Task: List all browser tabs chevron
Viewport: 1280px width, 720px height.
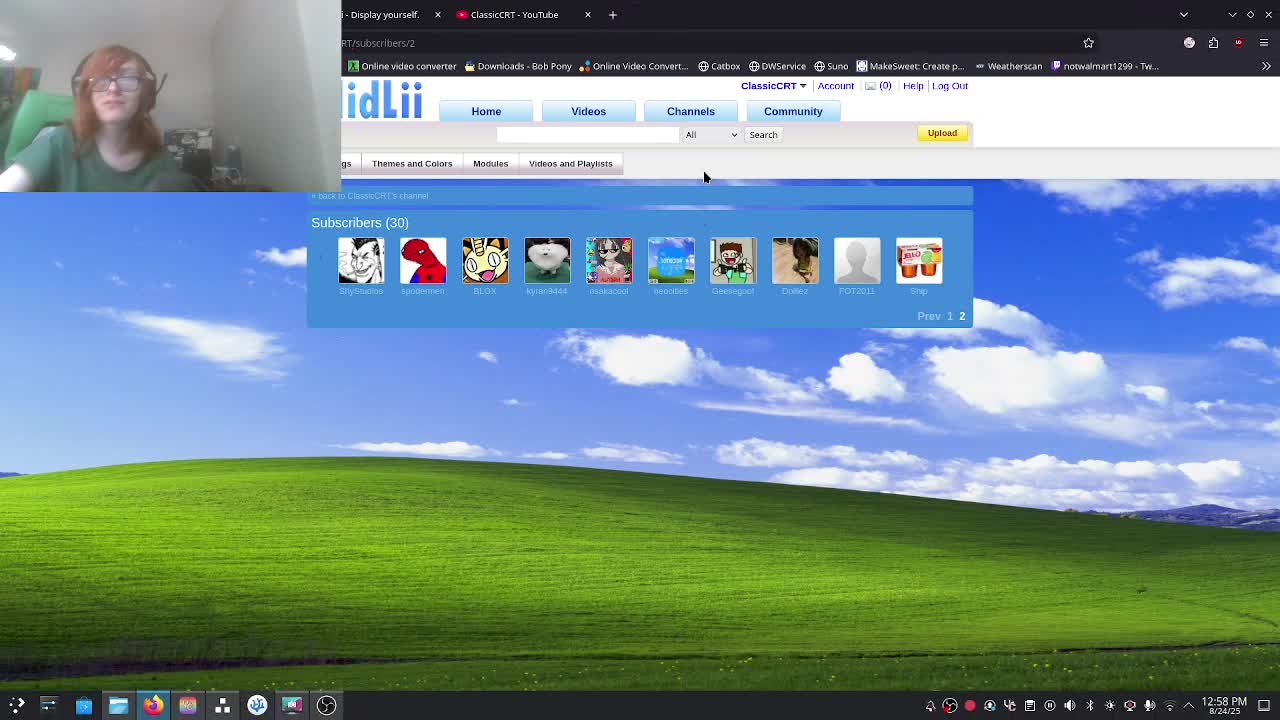Action: (1184, 15)
